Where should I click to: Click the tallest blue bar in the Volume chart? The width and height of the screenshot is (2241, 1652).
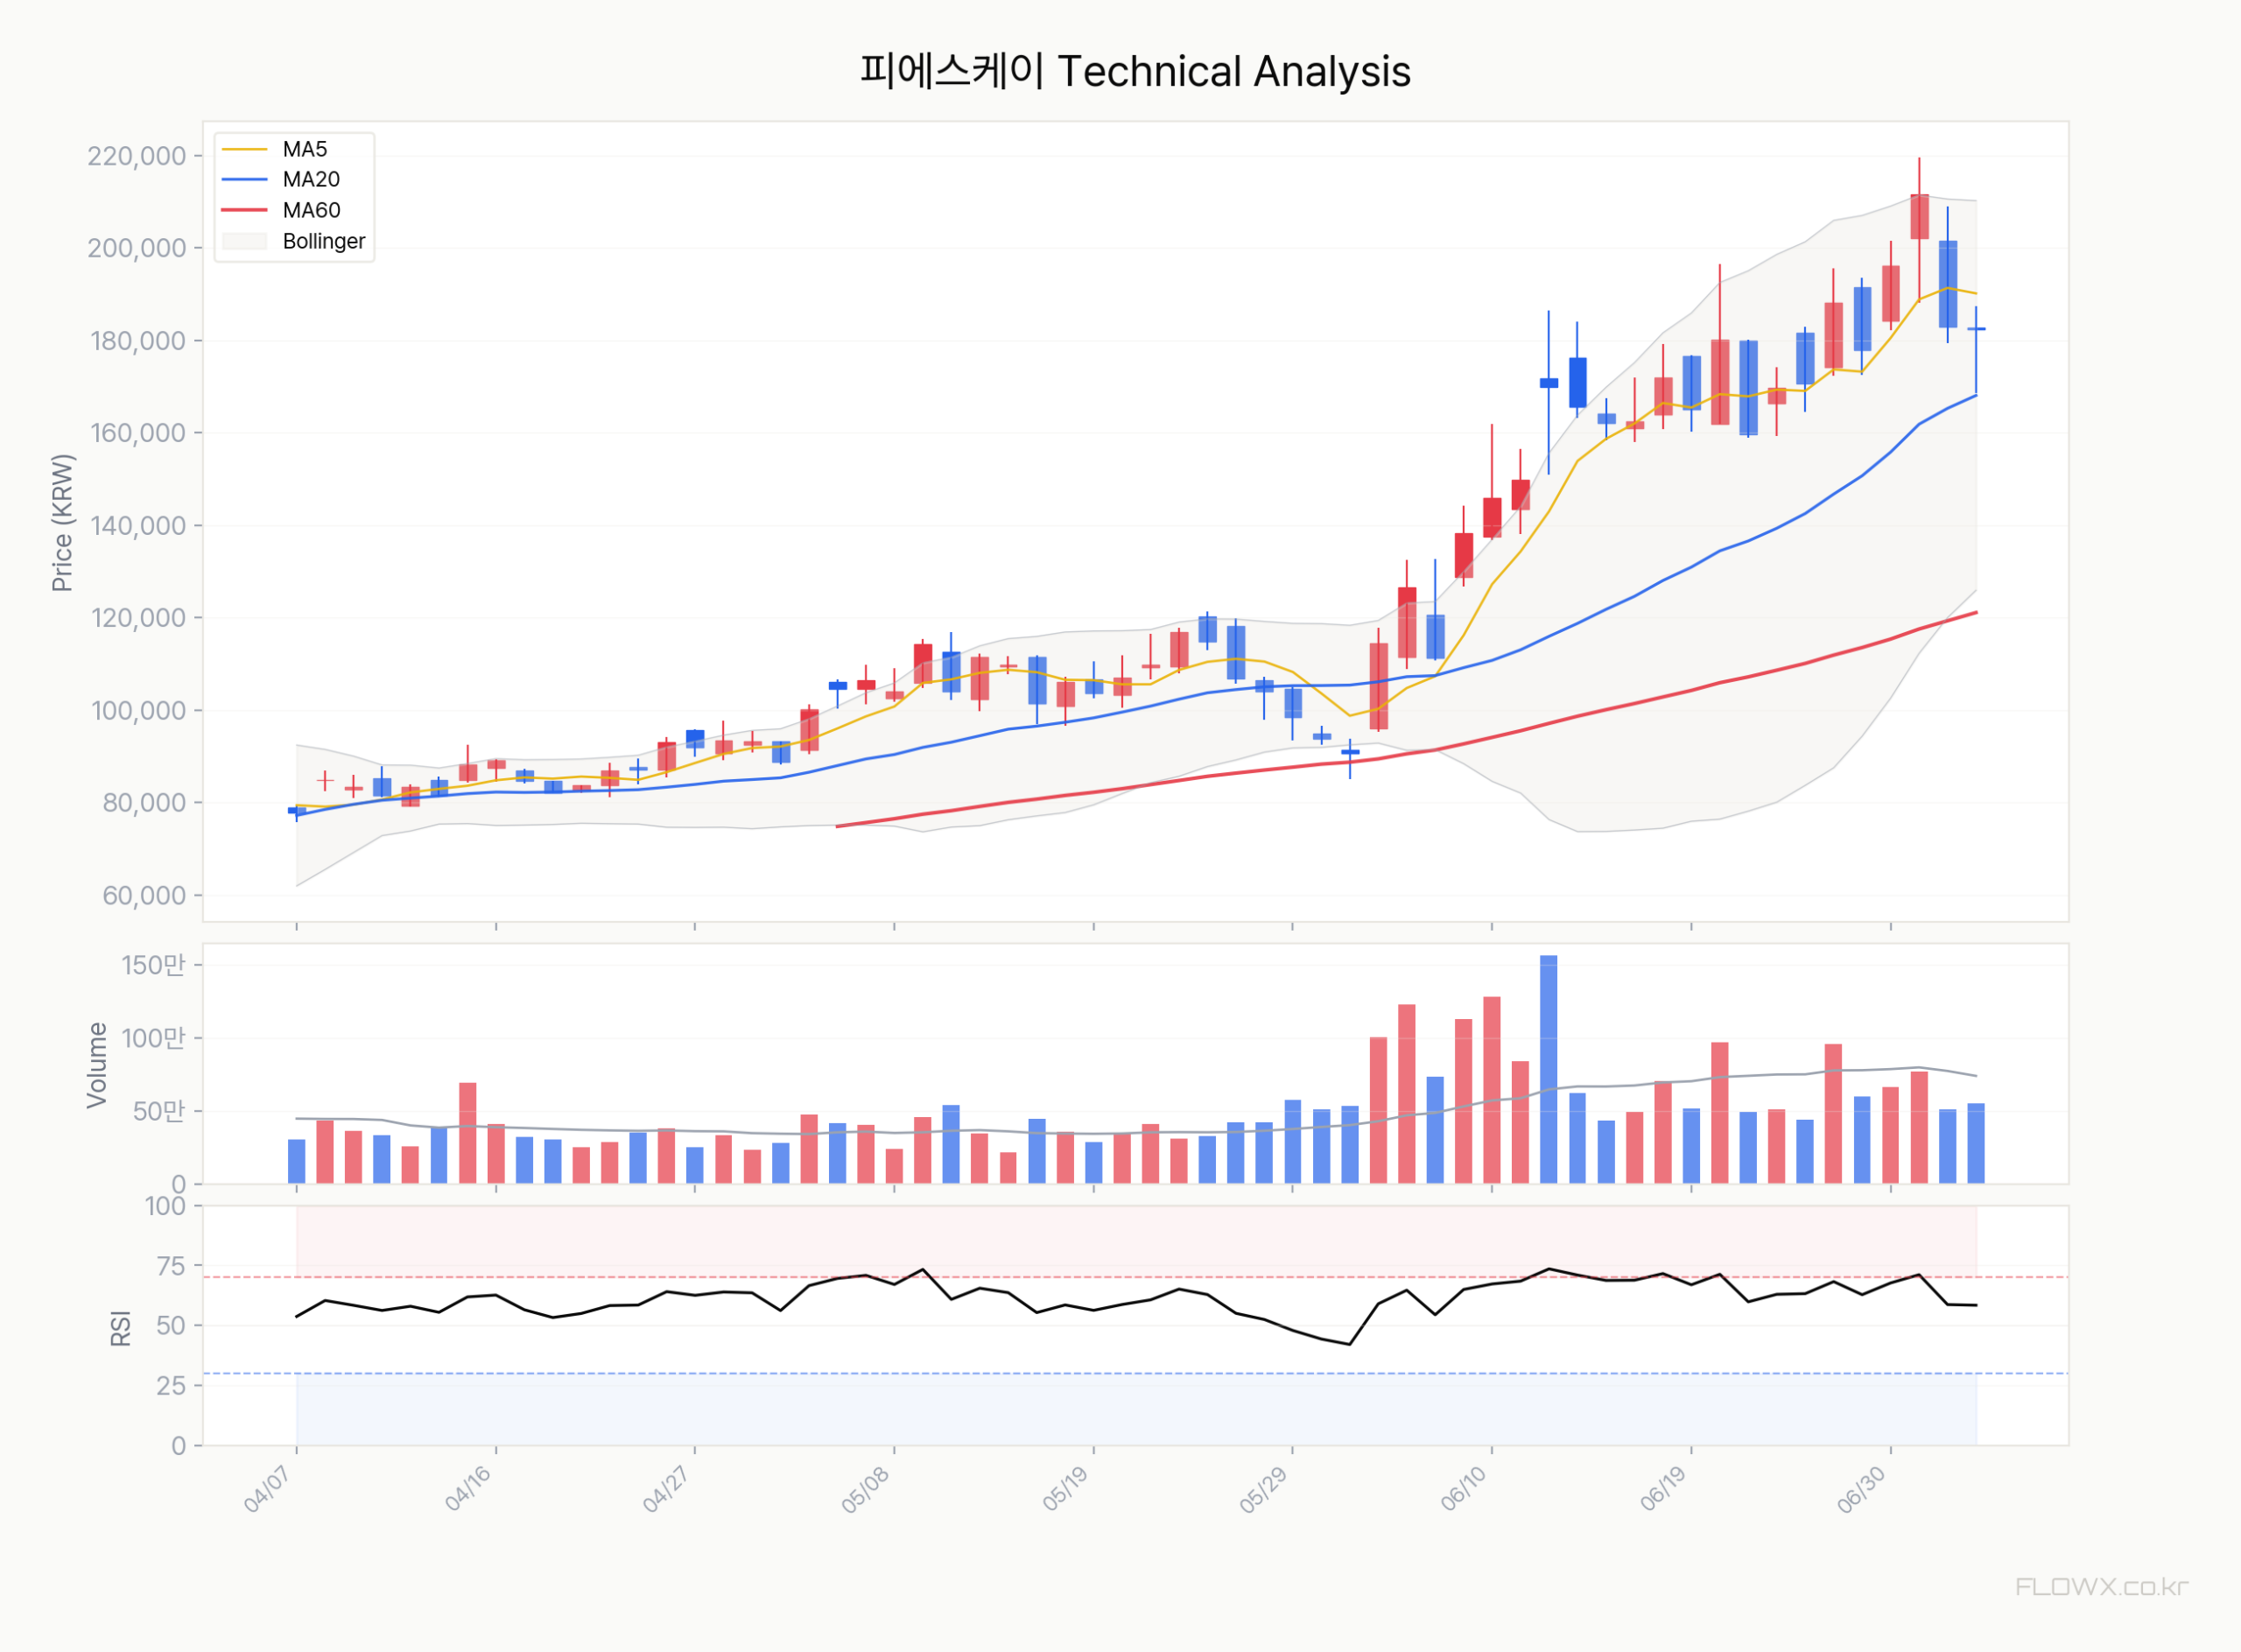[x=1549, y=1070]
